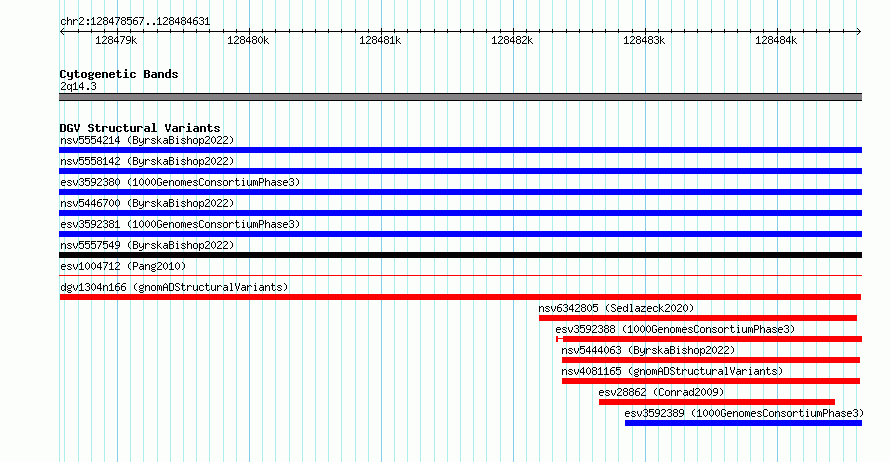
Task: Click the 2q14.3 band label
Action: click(78, 87)
